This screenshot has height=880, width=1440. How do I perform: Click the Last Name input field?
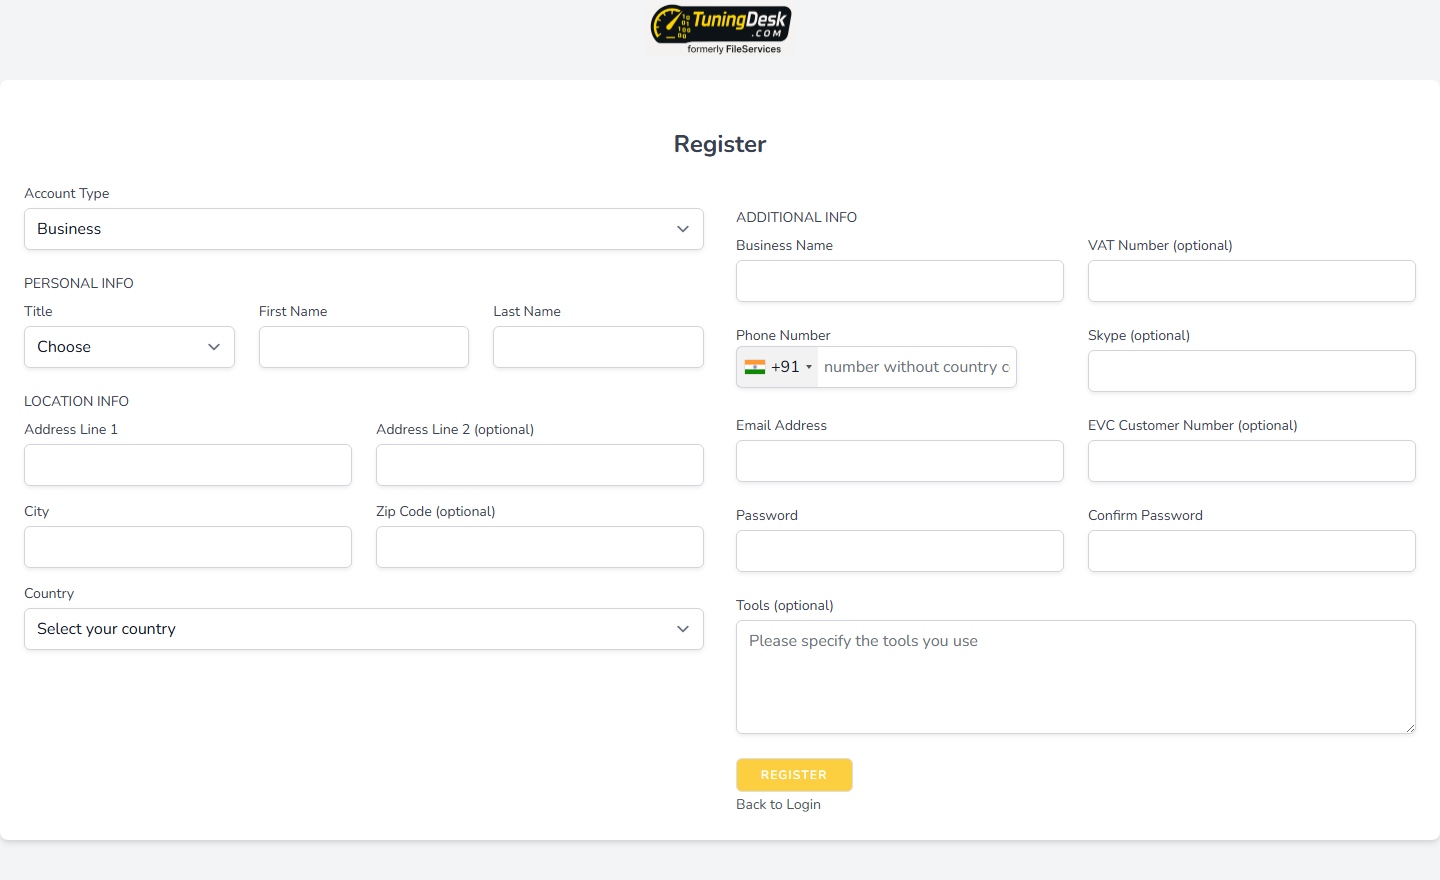click(x=597, y=347)
